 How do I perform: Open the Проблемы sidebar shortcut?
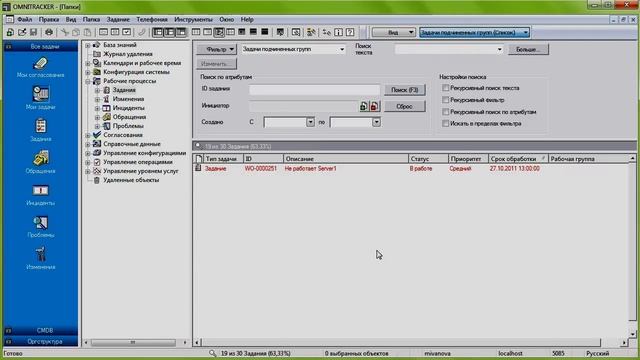[40, 227]
